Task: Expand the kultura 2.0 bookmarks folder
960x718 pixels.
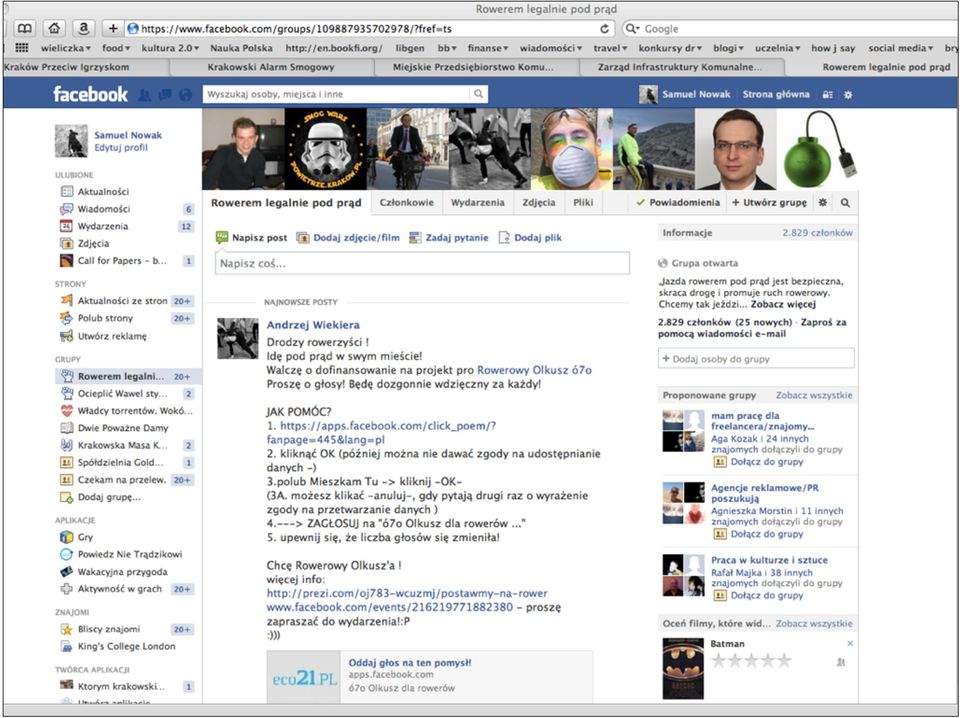Action: click(x=170, y=48)
